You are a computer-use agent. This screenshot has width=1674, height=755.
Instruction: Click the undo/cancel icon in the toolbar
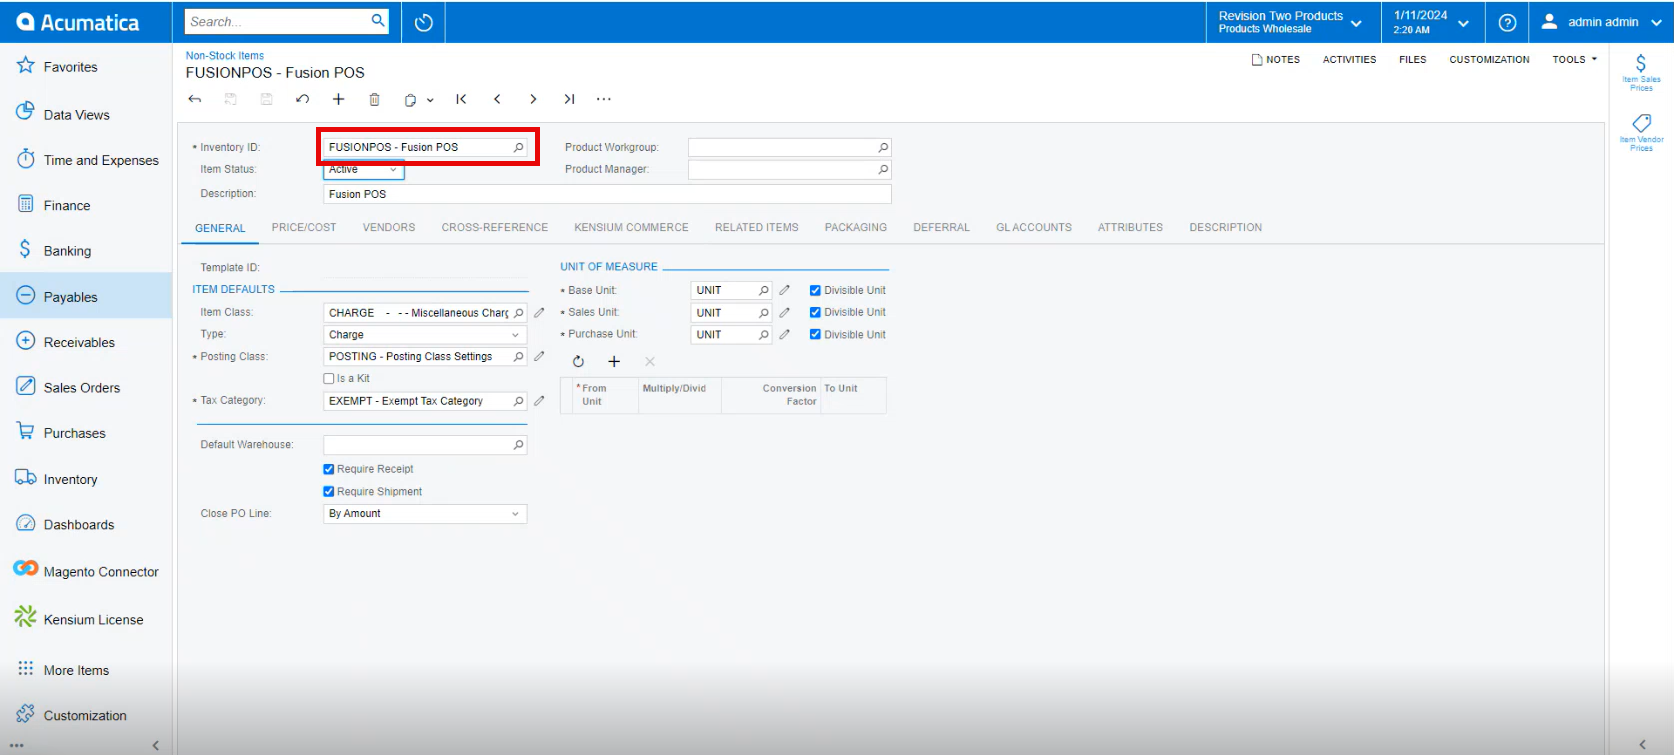(x=302, y=99)
